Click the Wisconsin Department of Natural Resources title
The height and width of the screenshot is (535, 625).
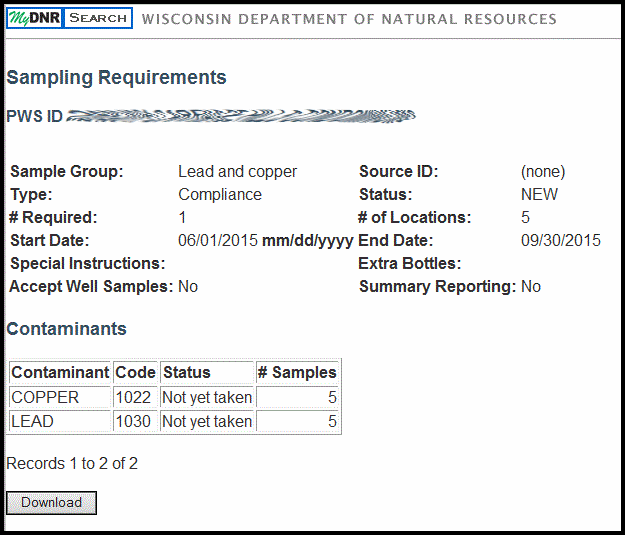click(x=349, y=19)
